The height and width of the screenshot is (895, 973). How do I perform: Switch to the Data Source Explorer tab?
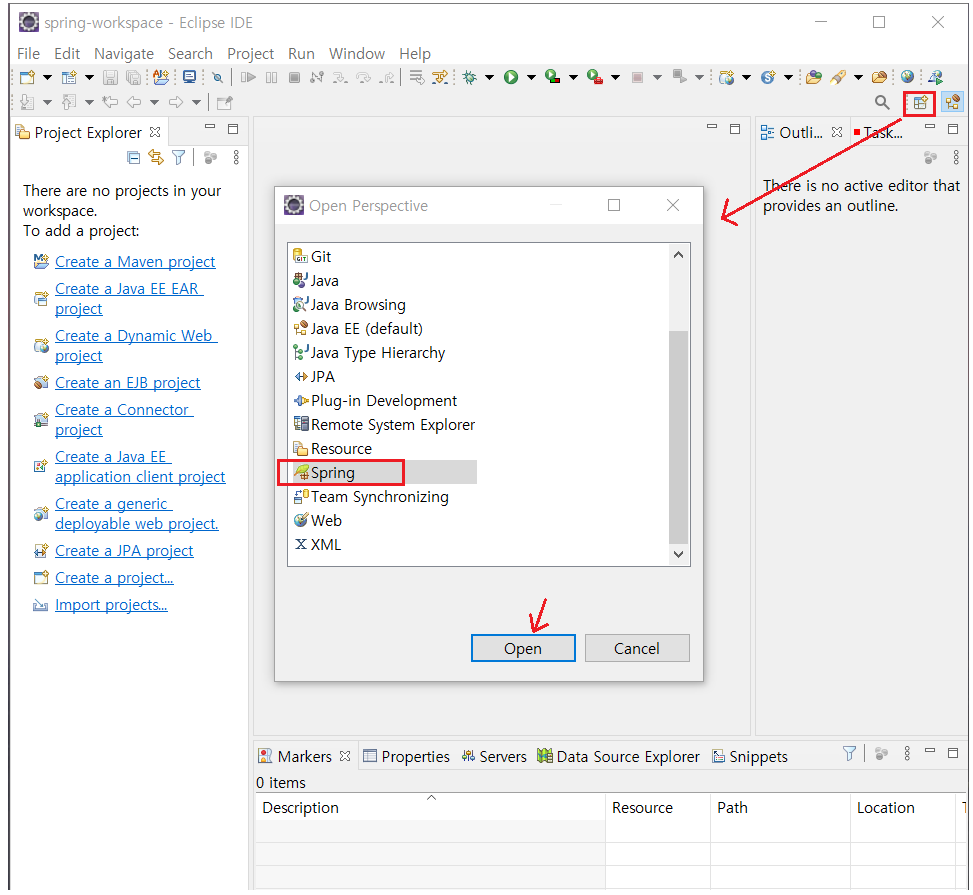click(619, 757)
